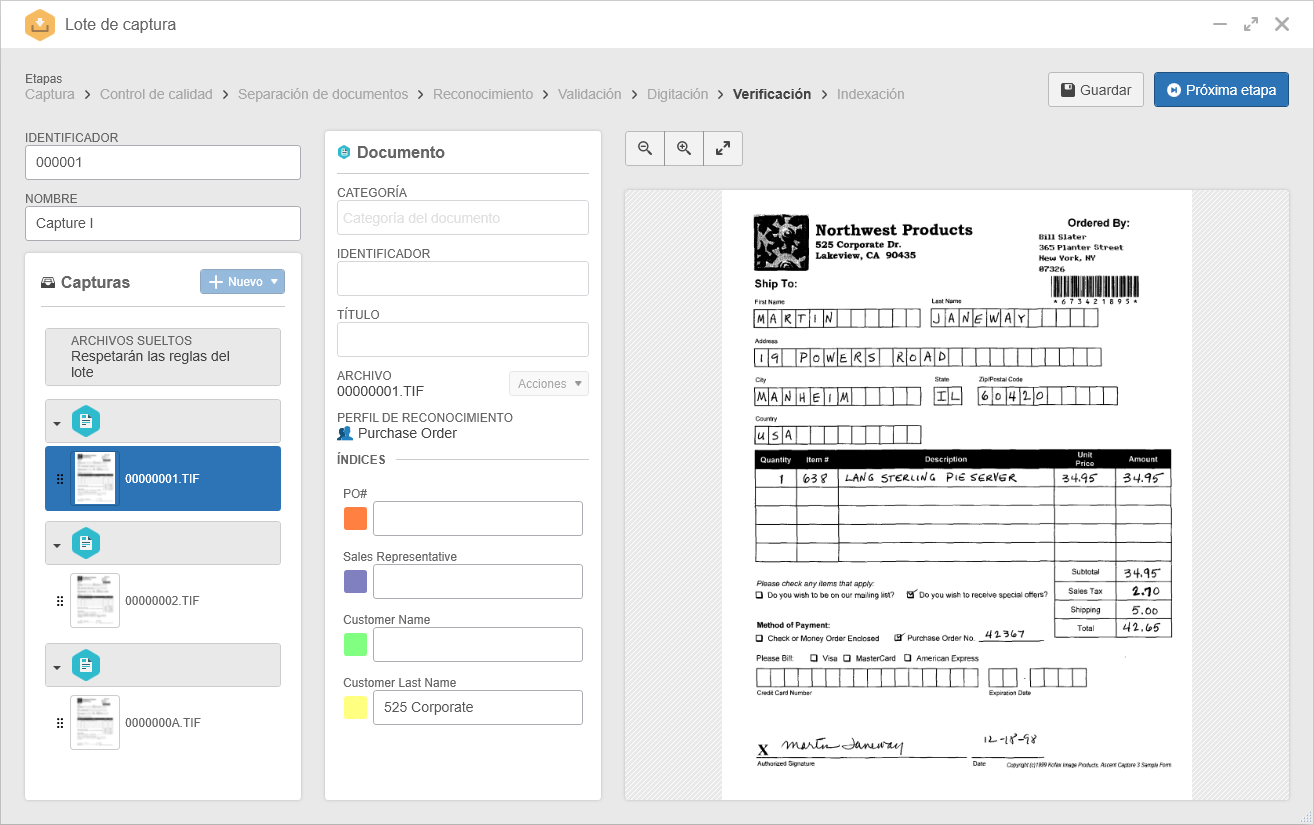Click the Lote de captura app icon

pyautogui.click(x=40, y=24)
